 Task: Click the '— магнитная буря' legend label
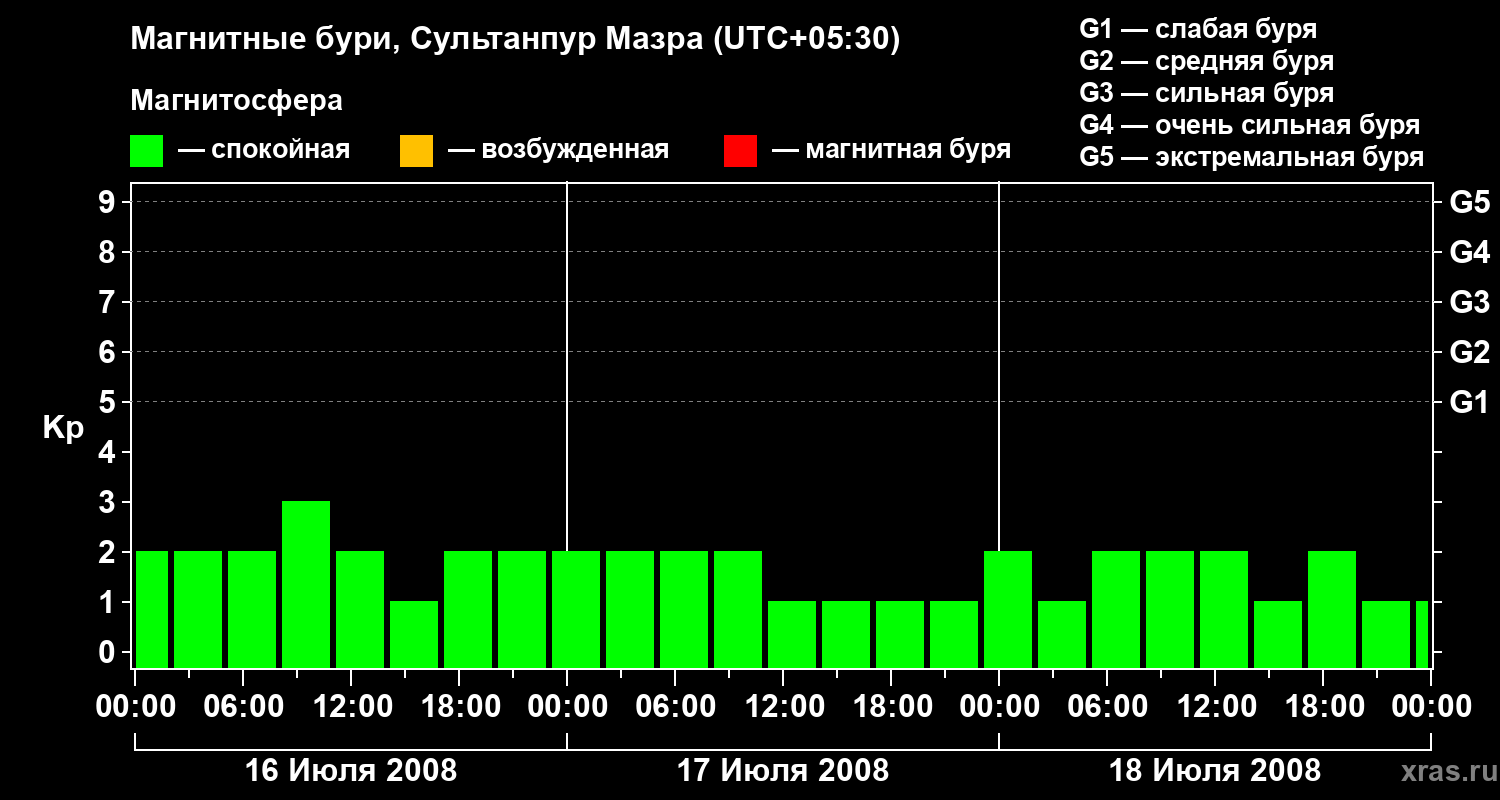[891, 150]
